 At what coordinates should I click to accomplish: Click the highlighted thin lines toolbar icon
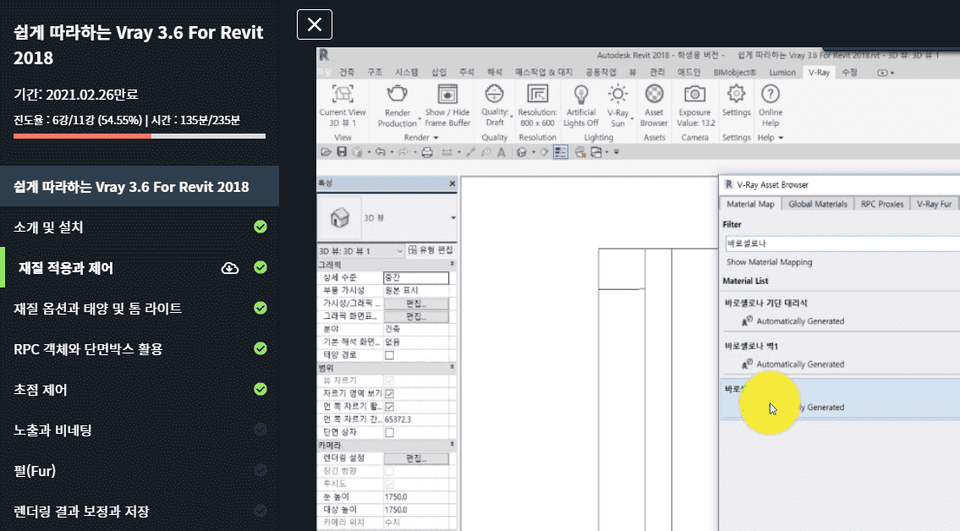(560, 152)
